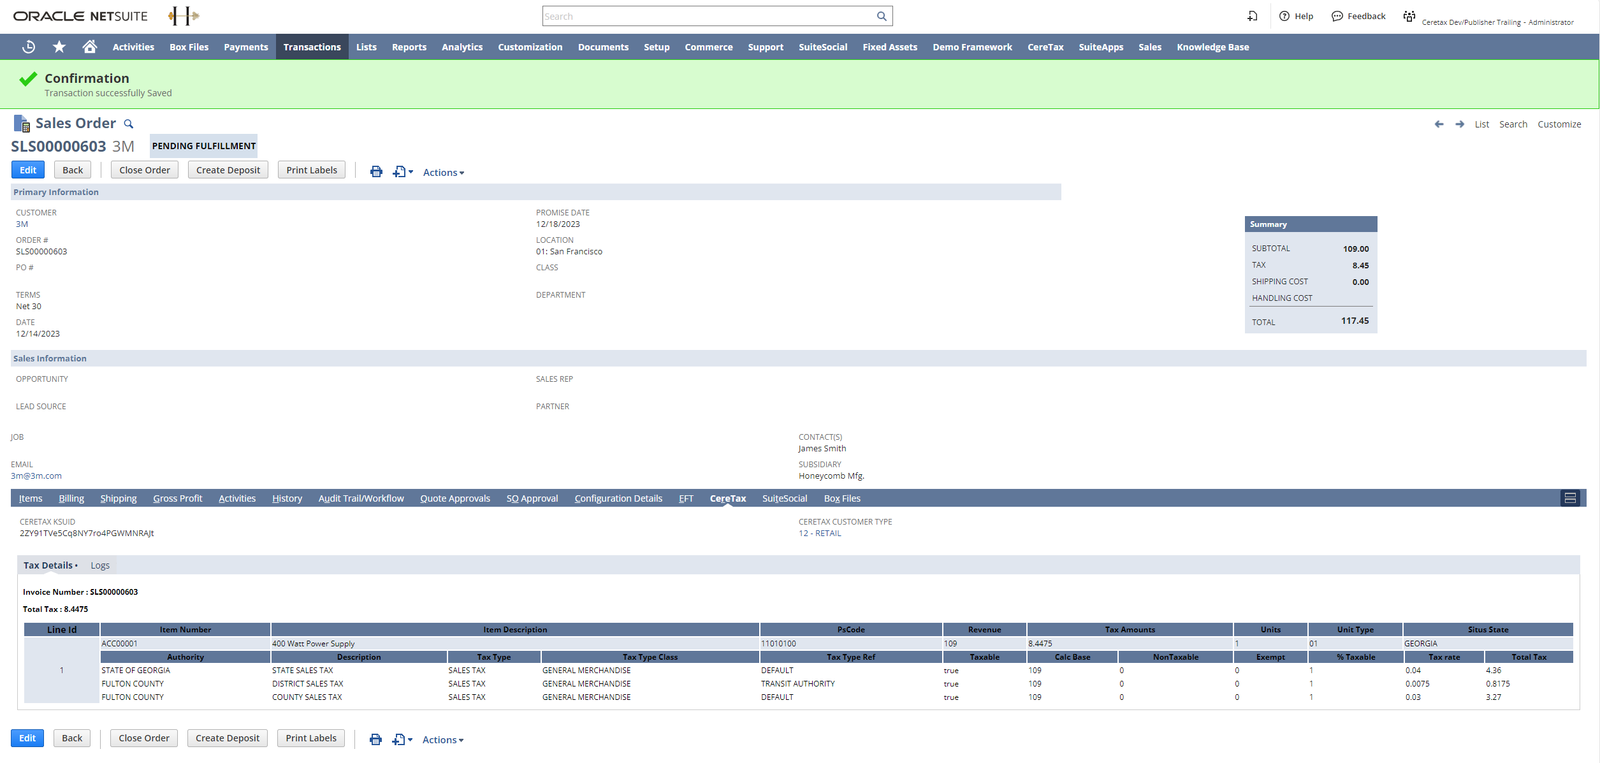The height and width of the screenshot is (763, 1600).
Task: Click the bottom Edit button
Action: pyautogui.click(x=27, y=738)
